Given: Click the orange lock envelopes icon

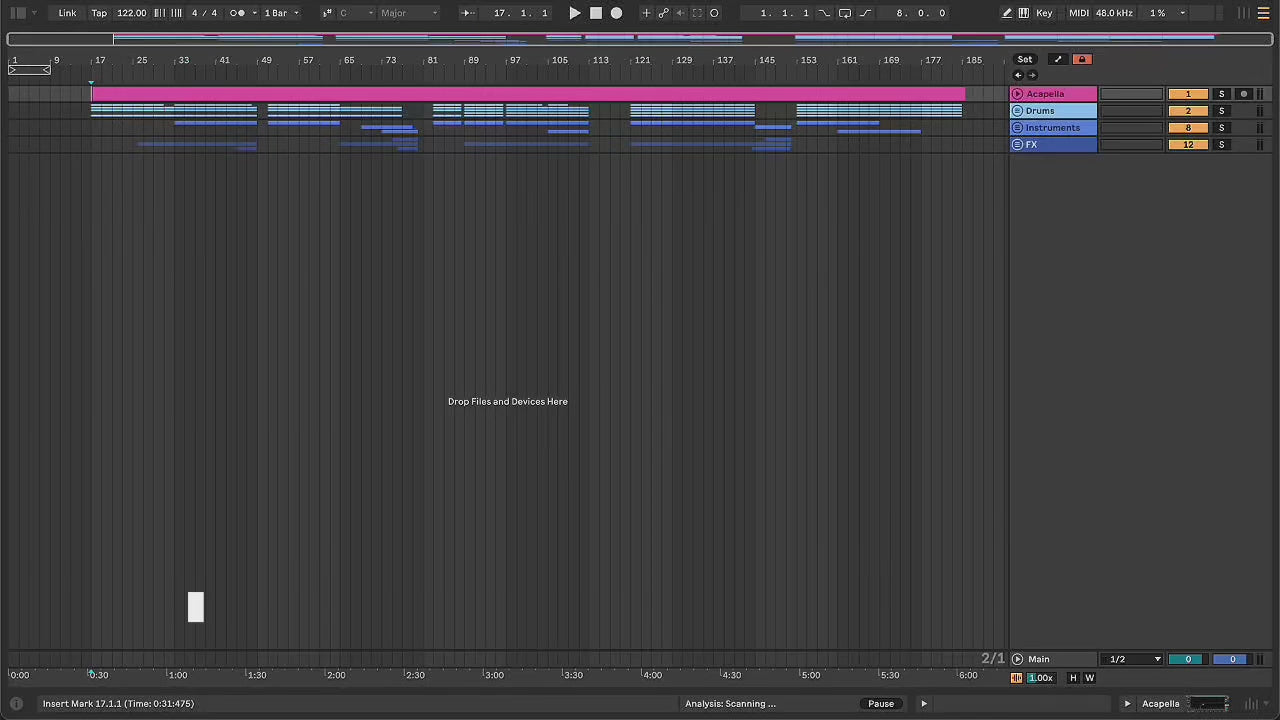Looking at the screenshot, I should [1081, 59].
